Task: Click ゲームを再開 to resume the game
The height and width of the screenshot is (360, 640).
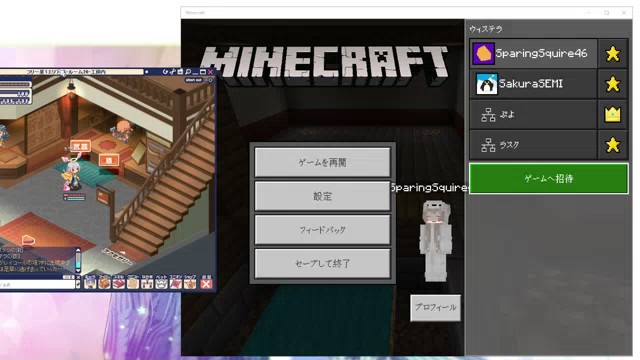Action: (x=322, y=162)
